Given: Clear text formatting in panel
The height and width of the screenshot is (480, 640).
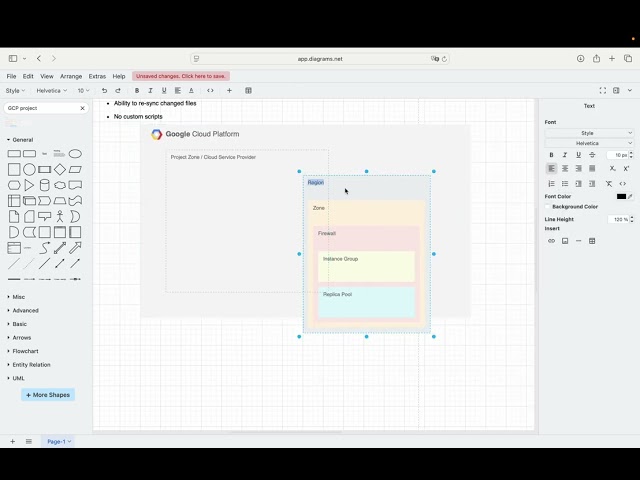Looking at the screenshot, I should point(609,184).
